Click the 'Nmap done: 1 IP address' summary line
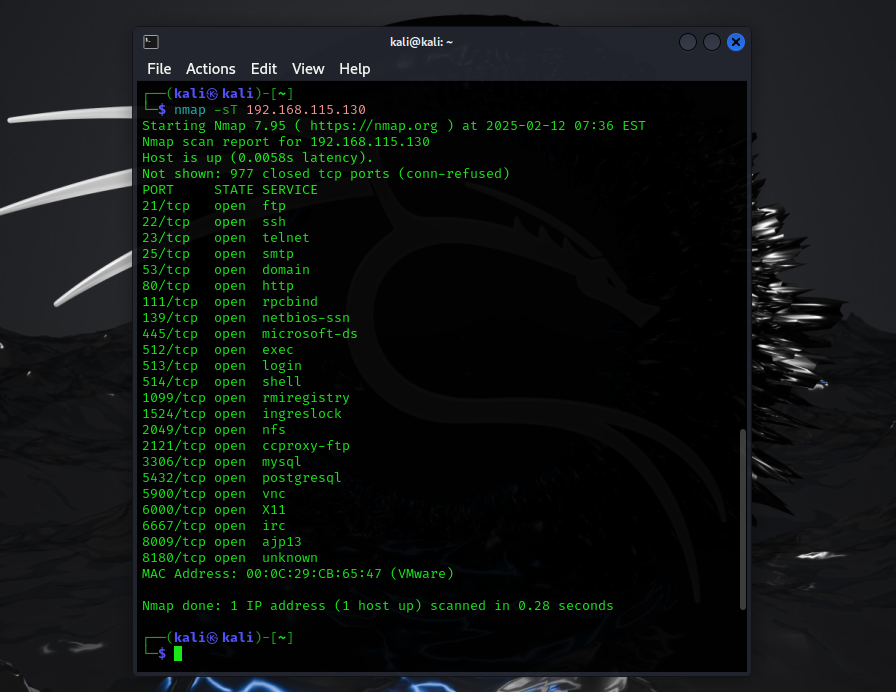This screenshot has height=692, width=896. pyautogui.click(x=378, y=606)
